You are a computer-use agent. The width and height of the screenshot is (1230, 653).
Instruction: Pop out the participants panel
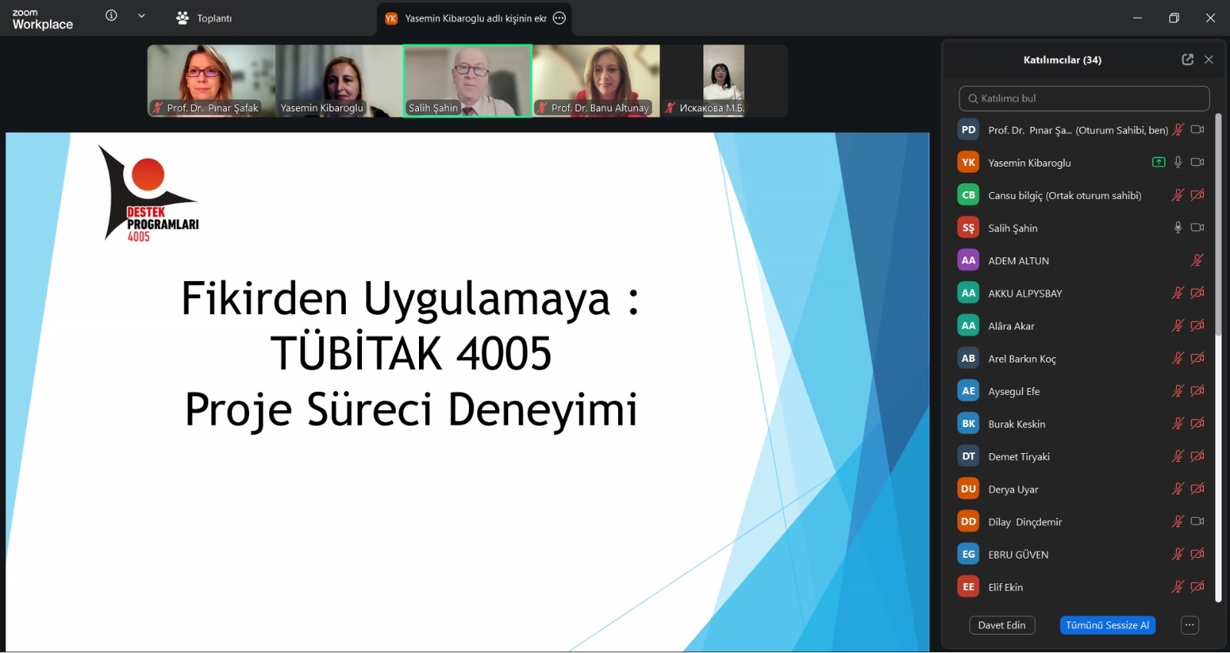click(1187, 60)
